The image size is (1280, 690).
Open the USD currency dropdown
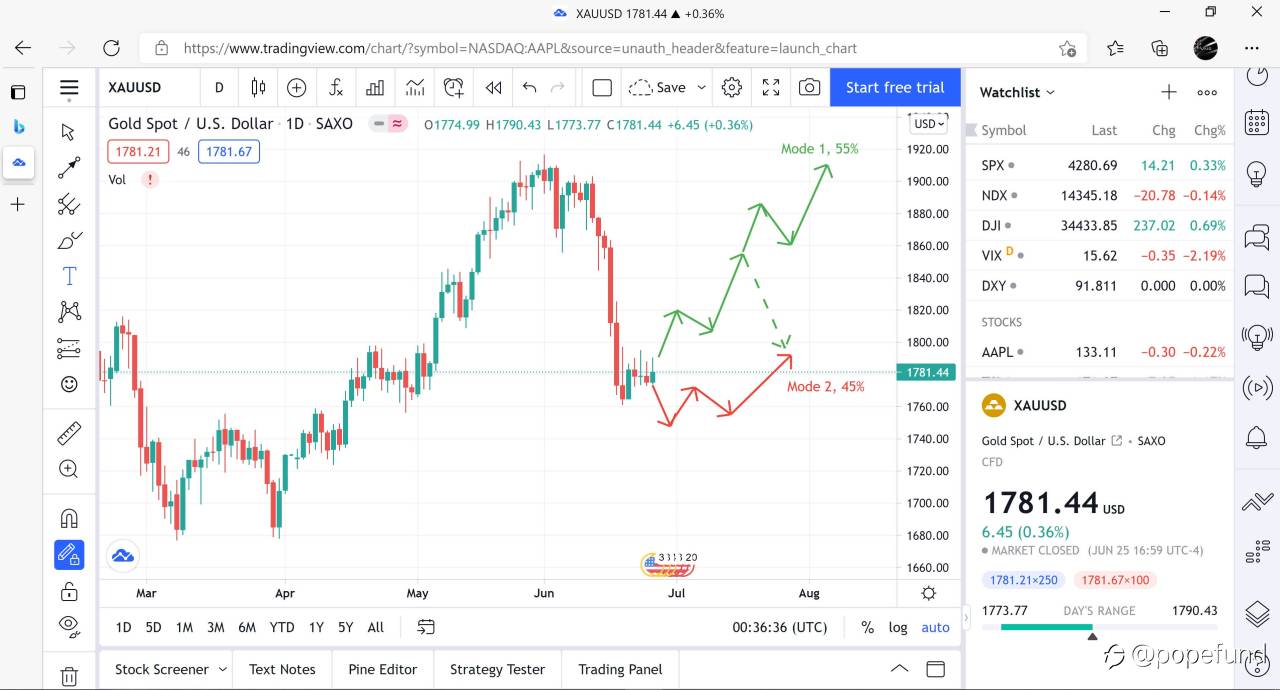coord(928,123)
